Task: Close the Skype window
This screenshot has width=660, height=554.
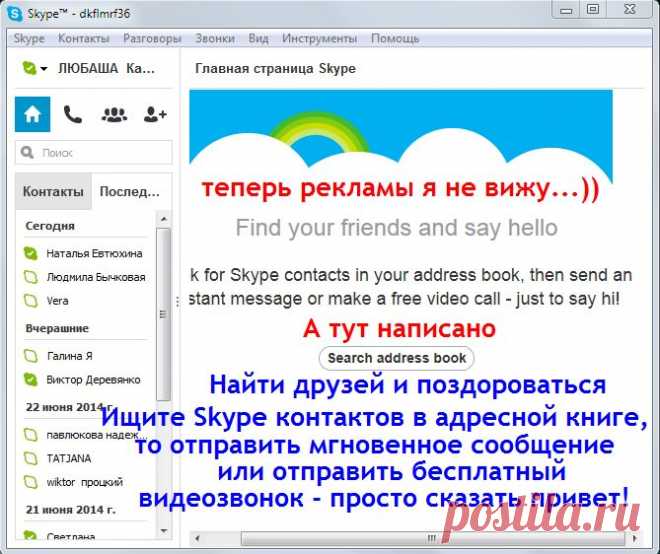Action: pyautogui.click(x=629, y=9)
